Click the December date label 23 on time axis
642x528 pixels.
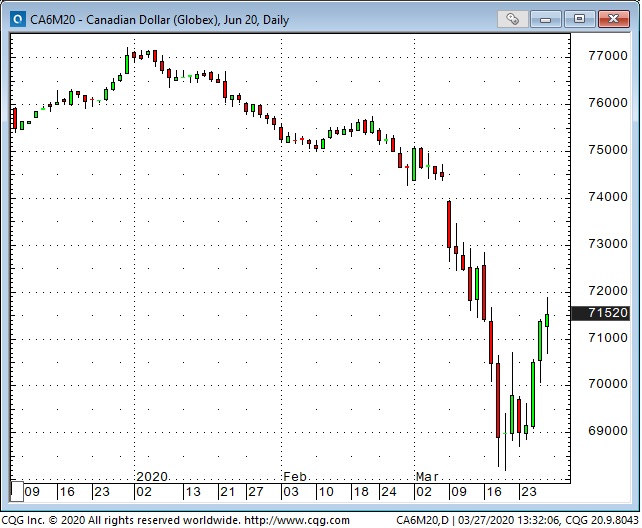pyautogui.click(x=102, y=492)
